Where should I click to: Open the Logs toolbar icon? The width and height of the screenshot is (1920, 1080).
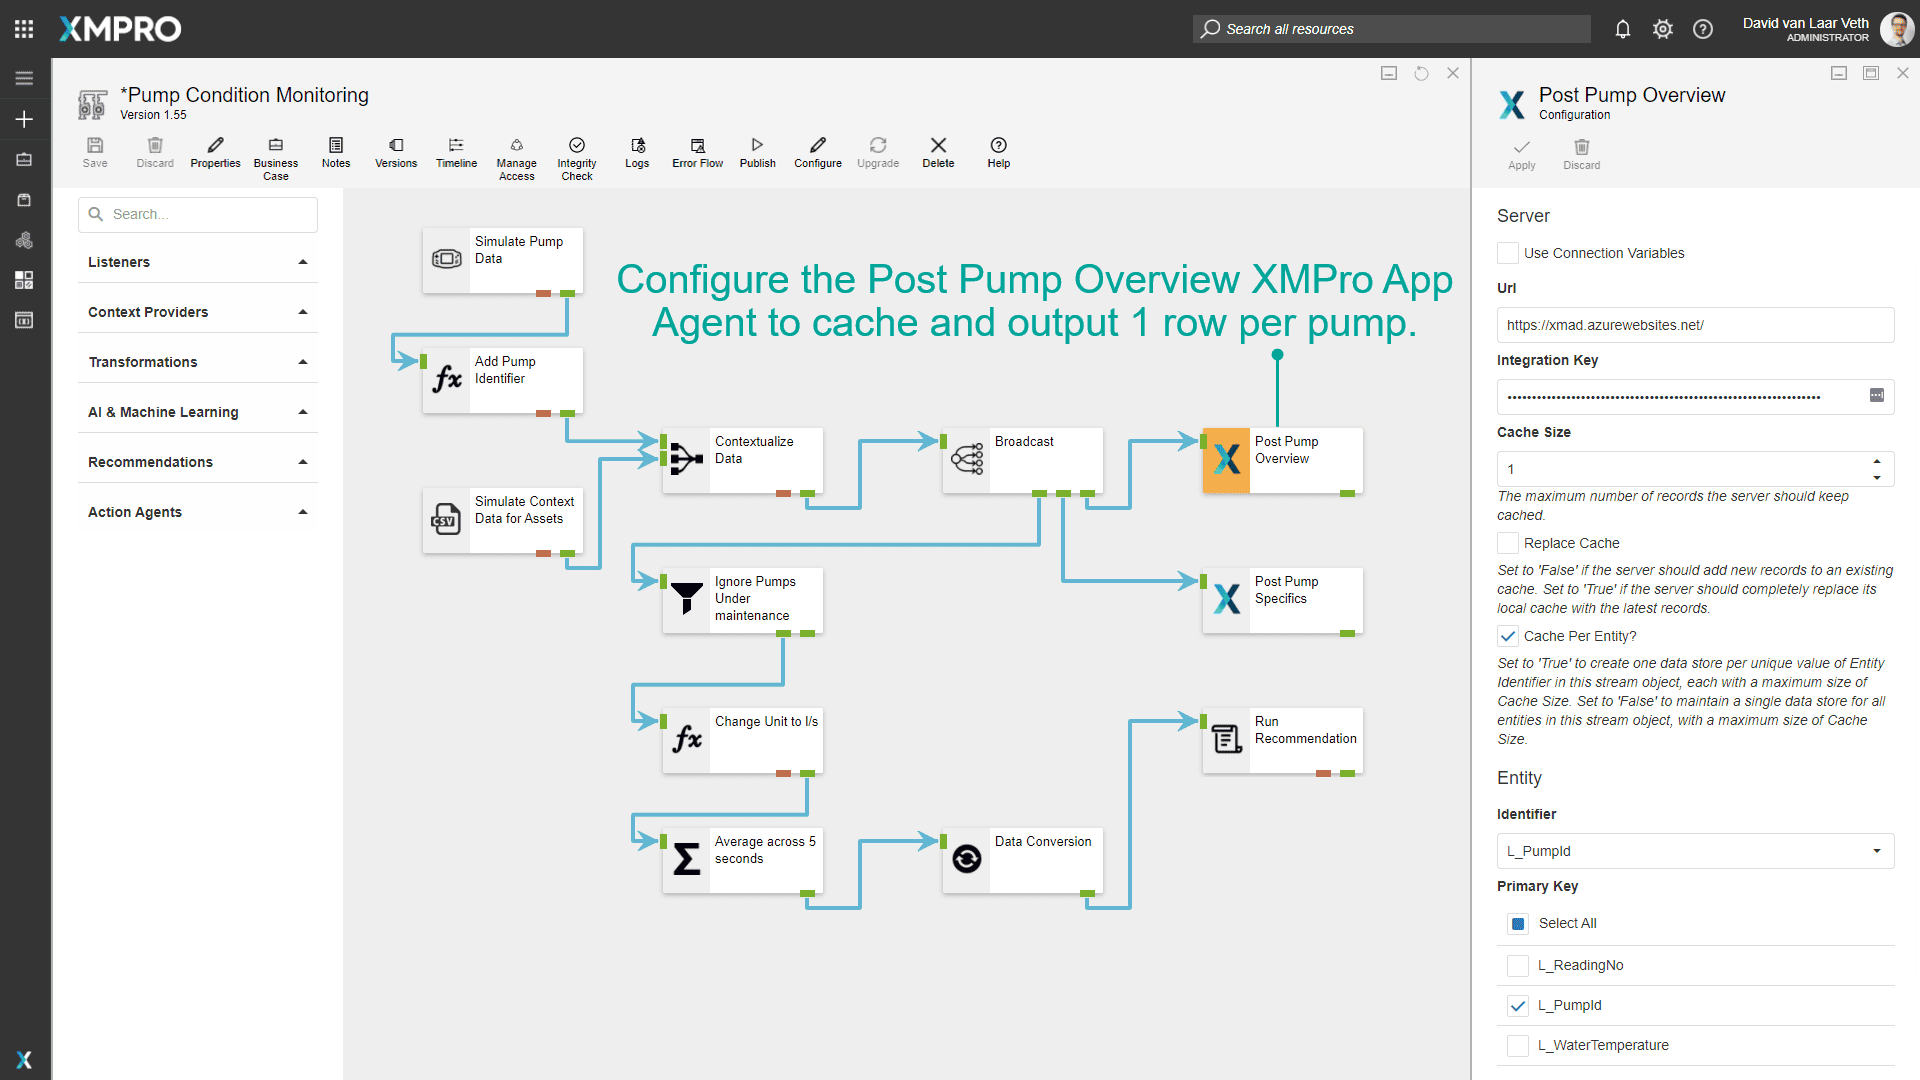pos(637,146)
